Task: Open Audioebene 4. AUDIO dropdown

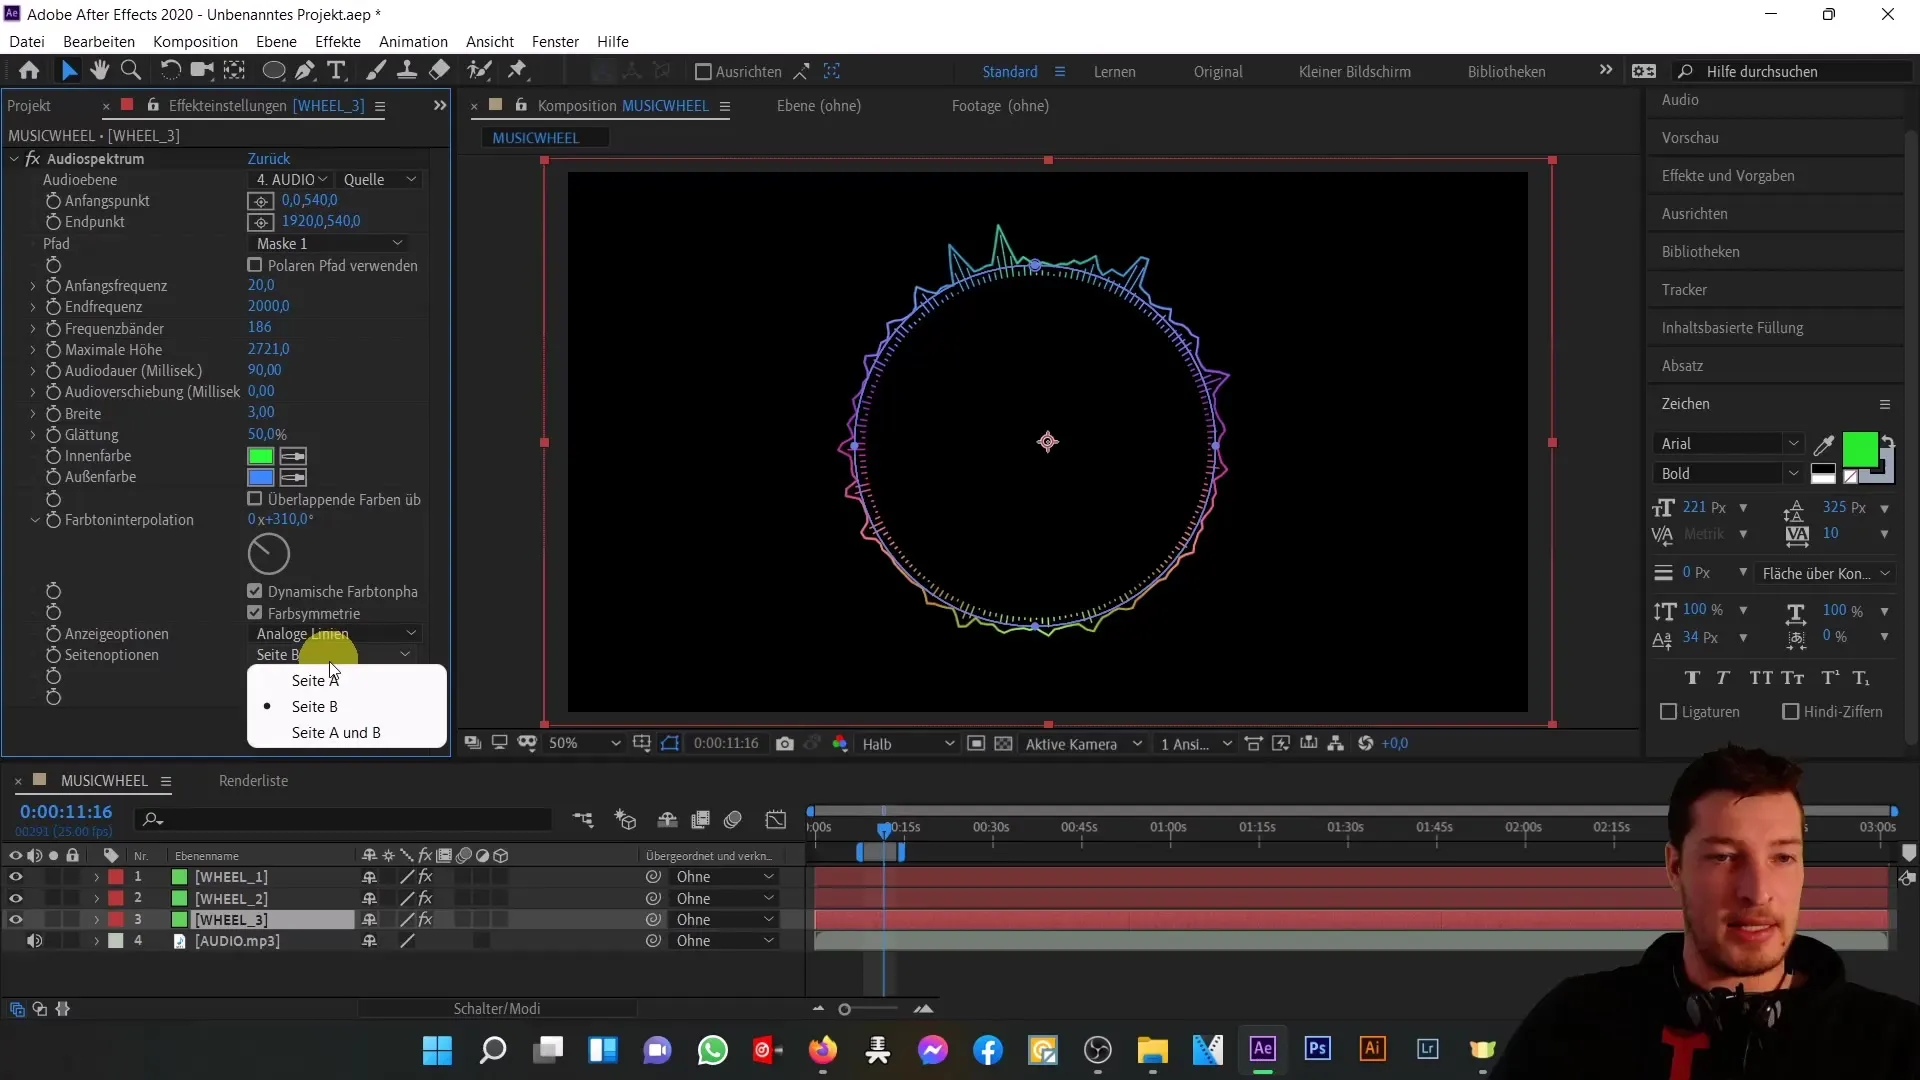Action: click(x=290, y=180)
